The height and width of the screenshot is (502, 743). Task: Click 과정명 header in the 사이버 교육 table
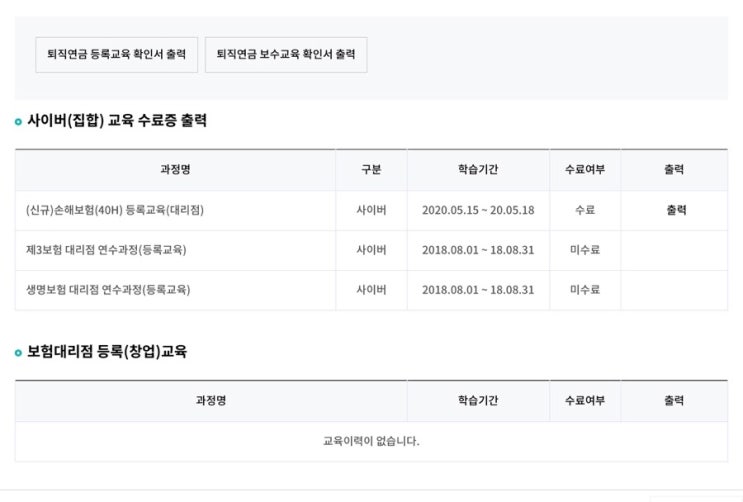click(175, 170)
